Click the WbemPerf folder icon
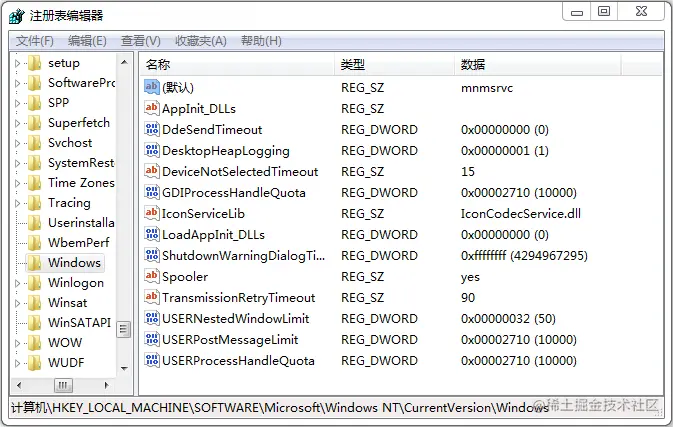Viewport: 673px width, 427px height. 34,242
